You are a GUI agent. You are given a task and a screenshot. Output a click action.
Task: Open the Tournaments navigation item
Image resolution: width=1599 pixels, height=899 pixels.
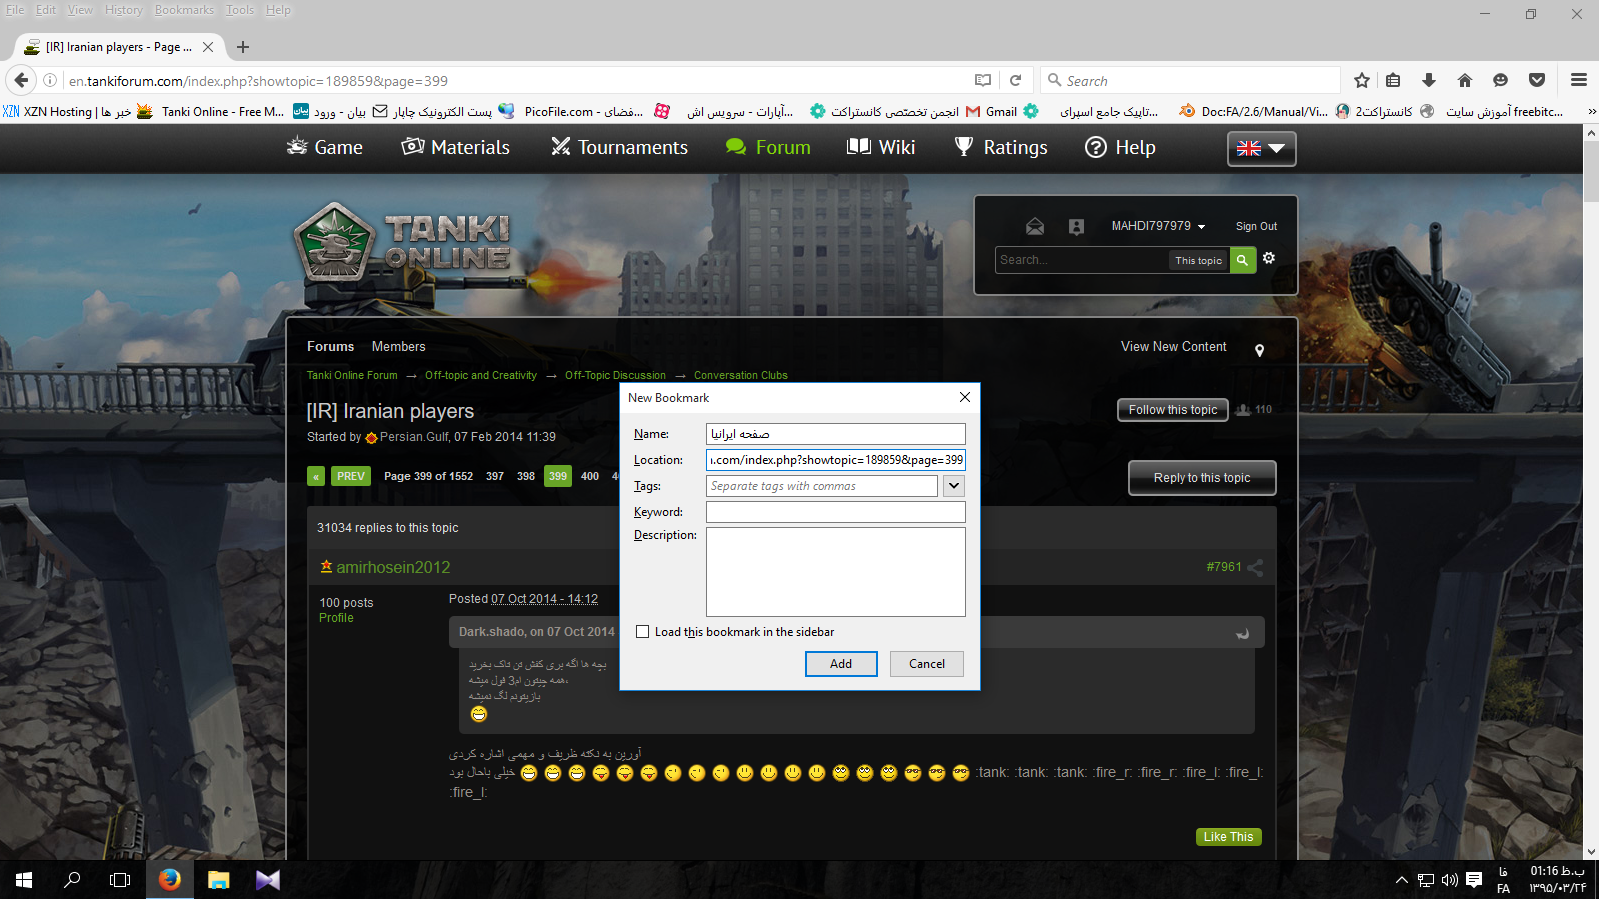point(619,148)
